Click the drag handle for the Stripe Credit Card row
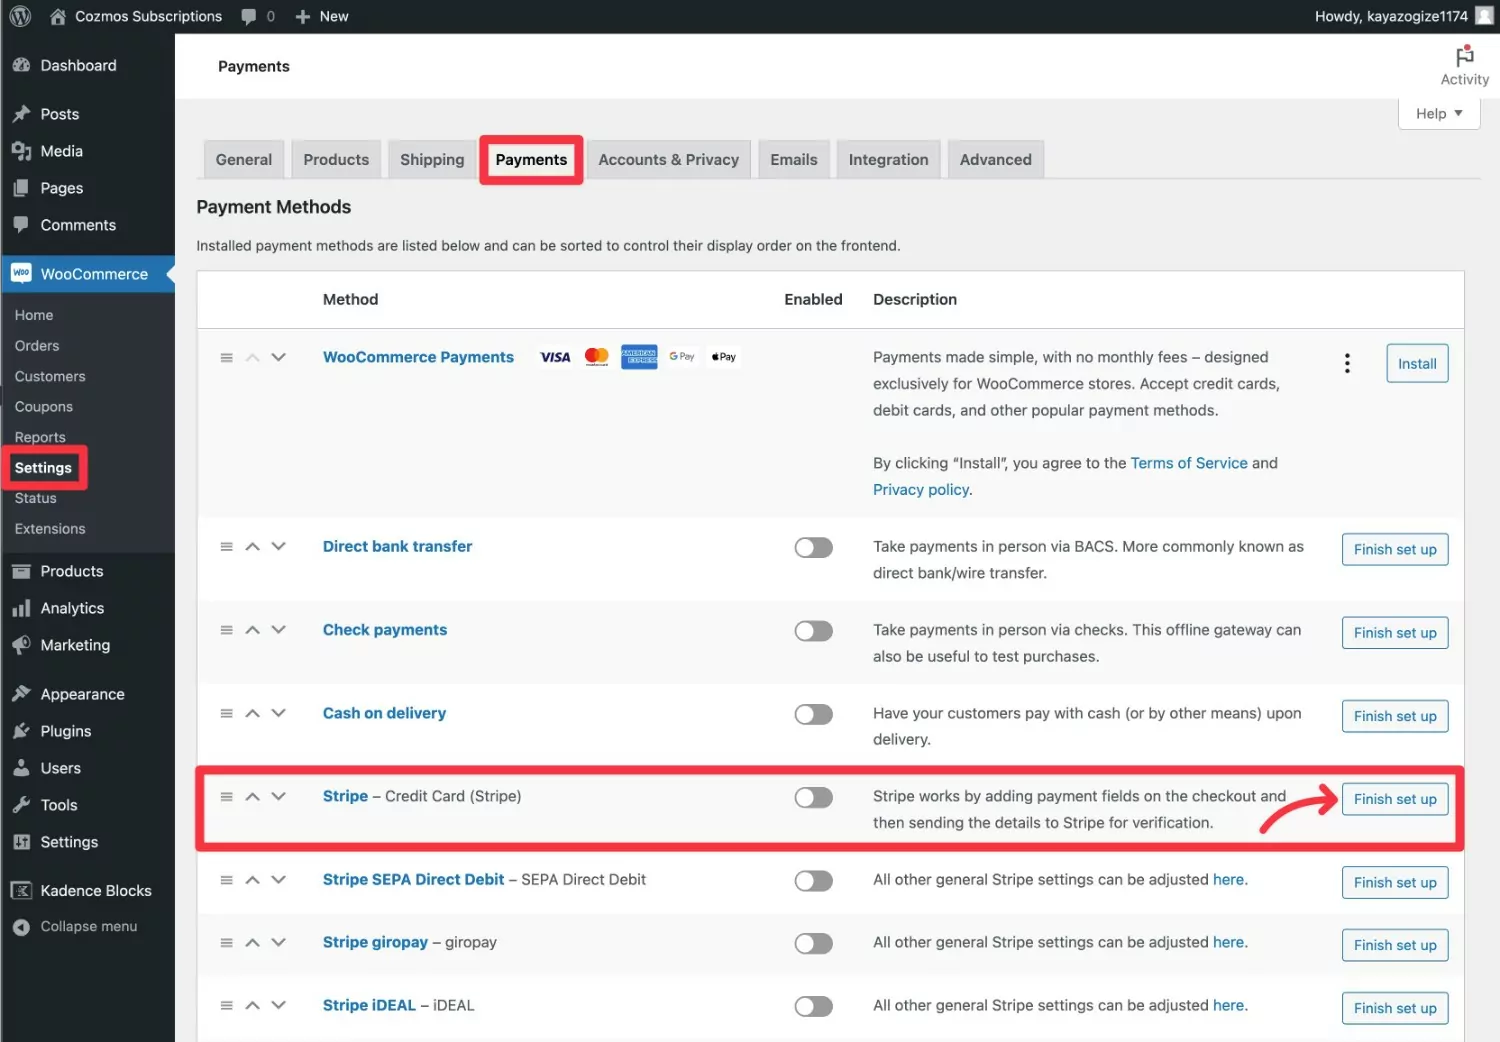This screenshot has width=1500, height=1042. [226, 797]
